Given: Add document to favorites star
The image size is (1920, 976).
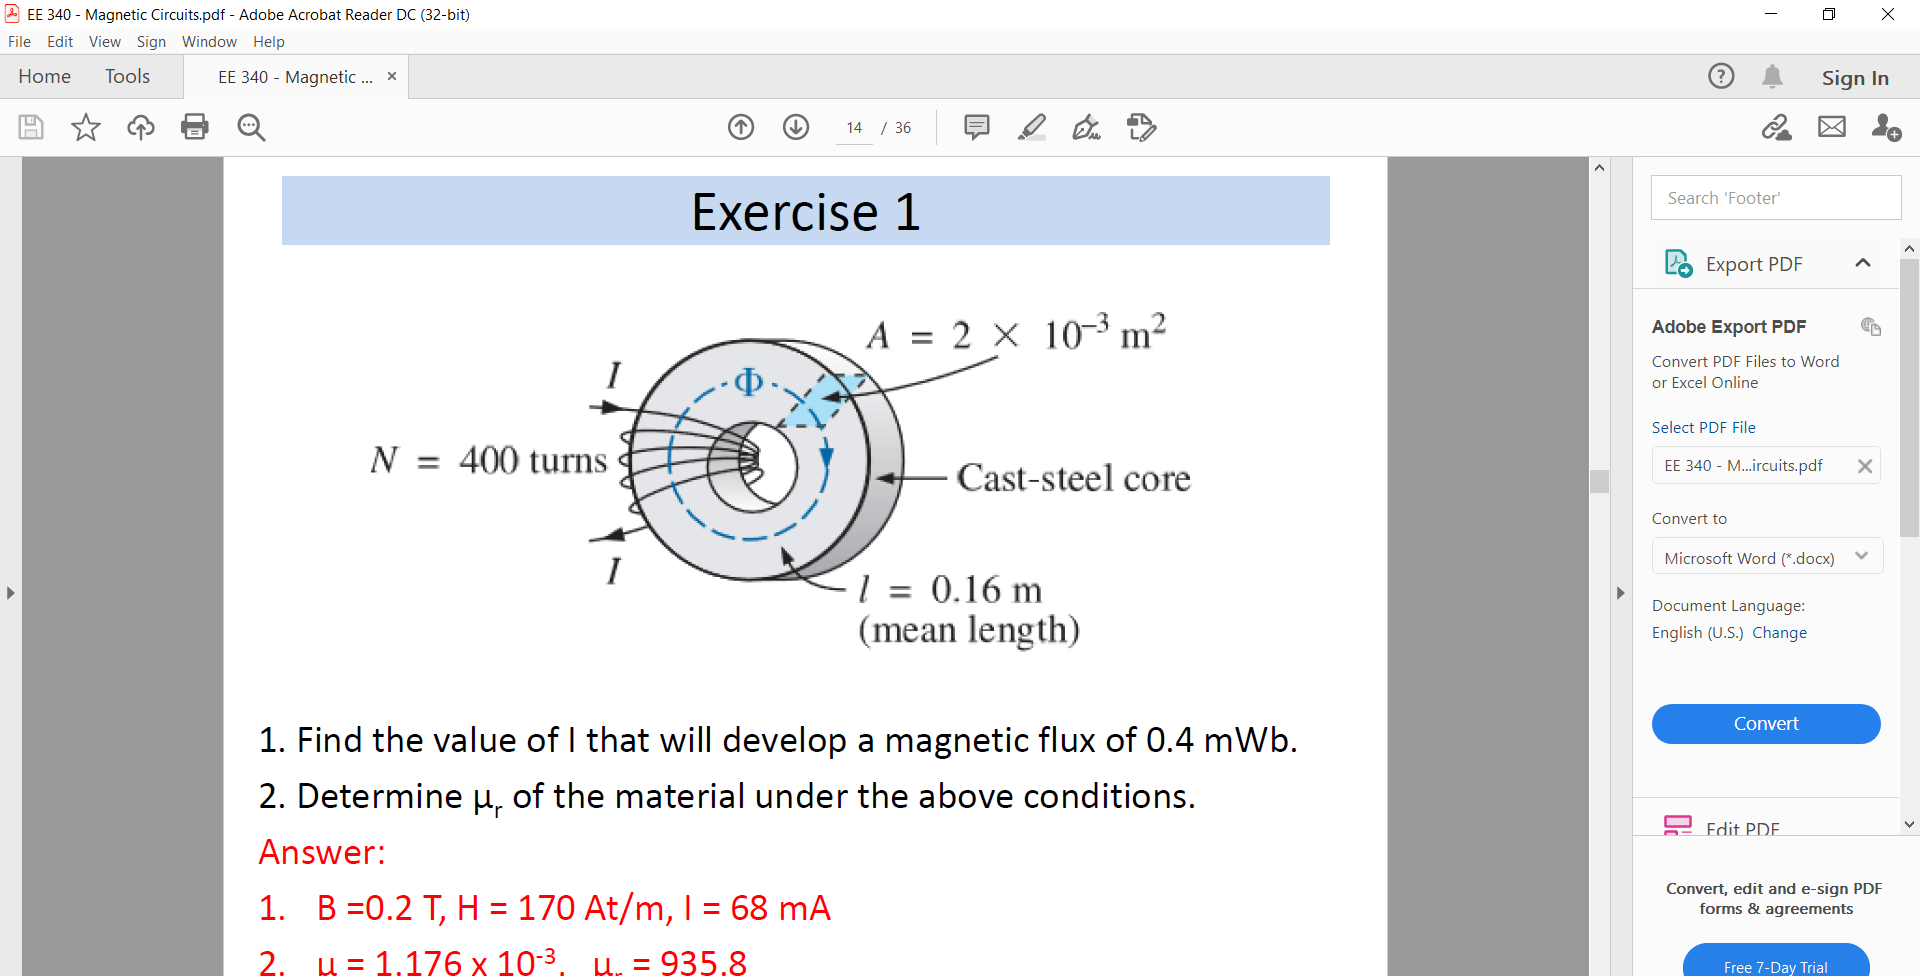Looking at the screenshot, I should (x=85, y=127).
